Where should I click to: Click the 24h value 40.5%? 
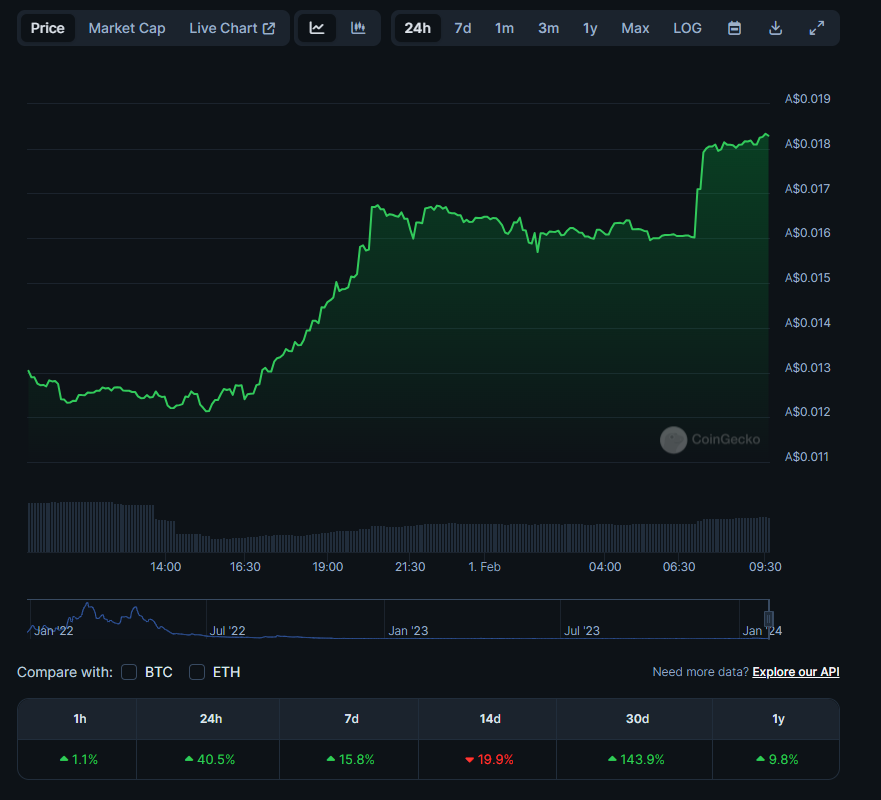(x=210, y=760)
